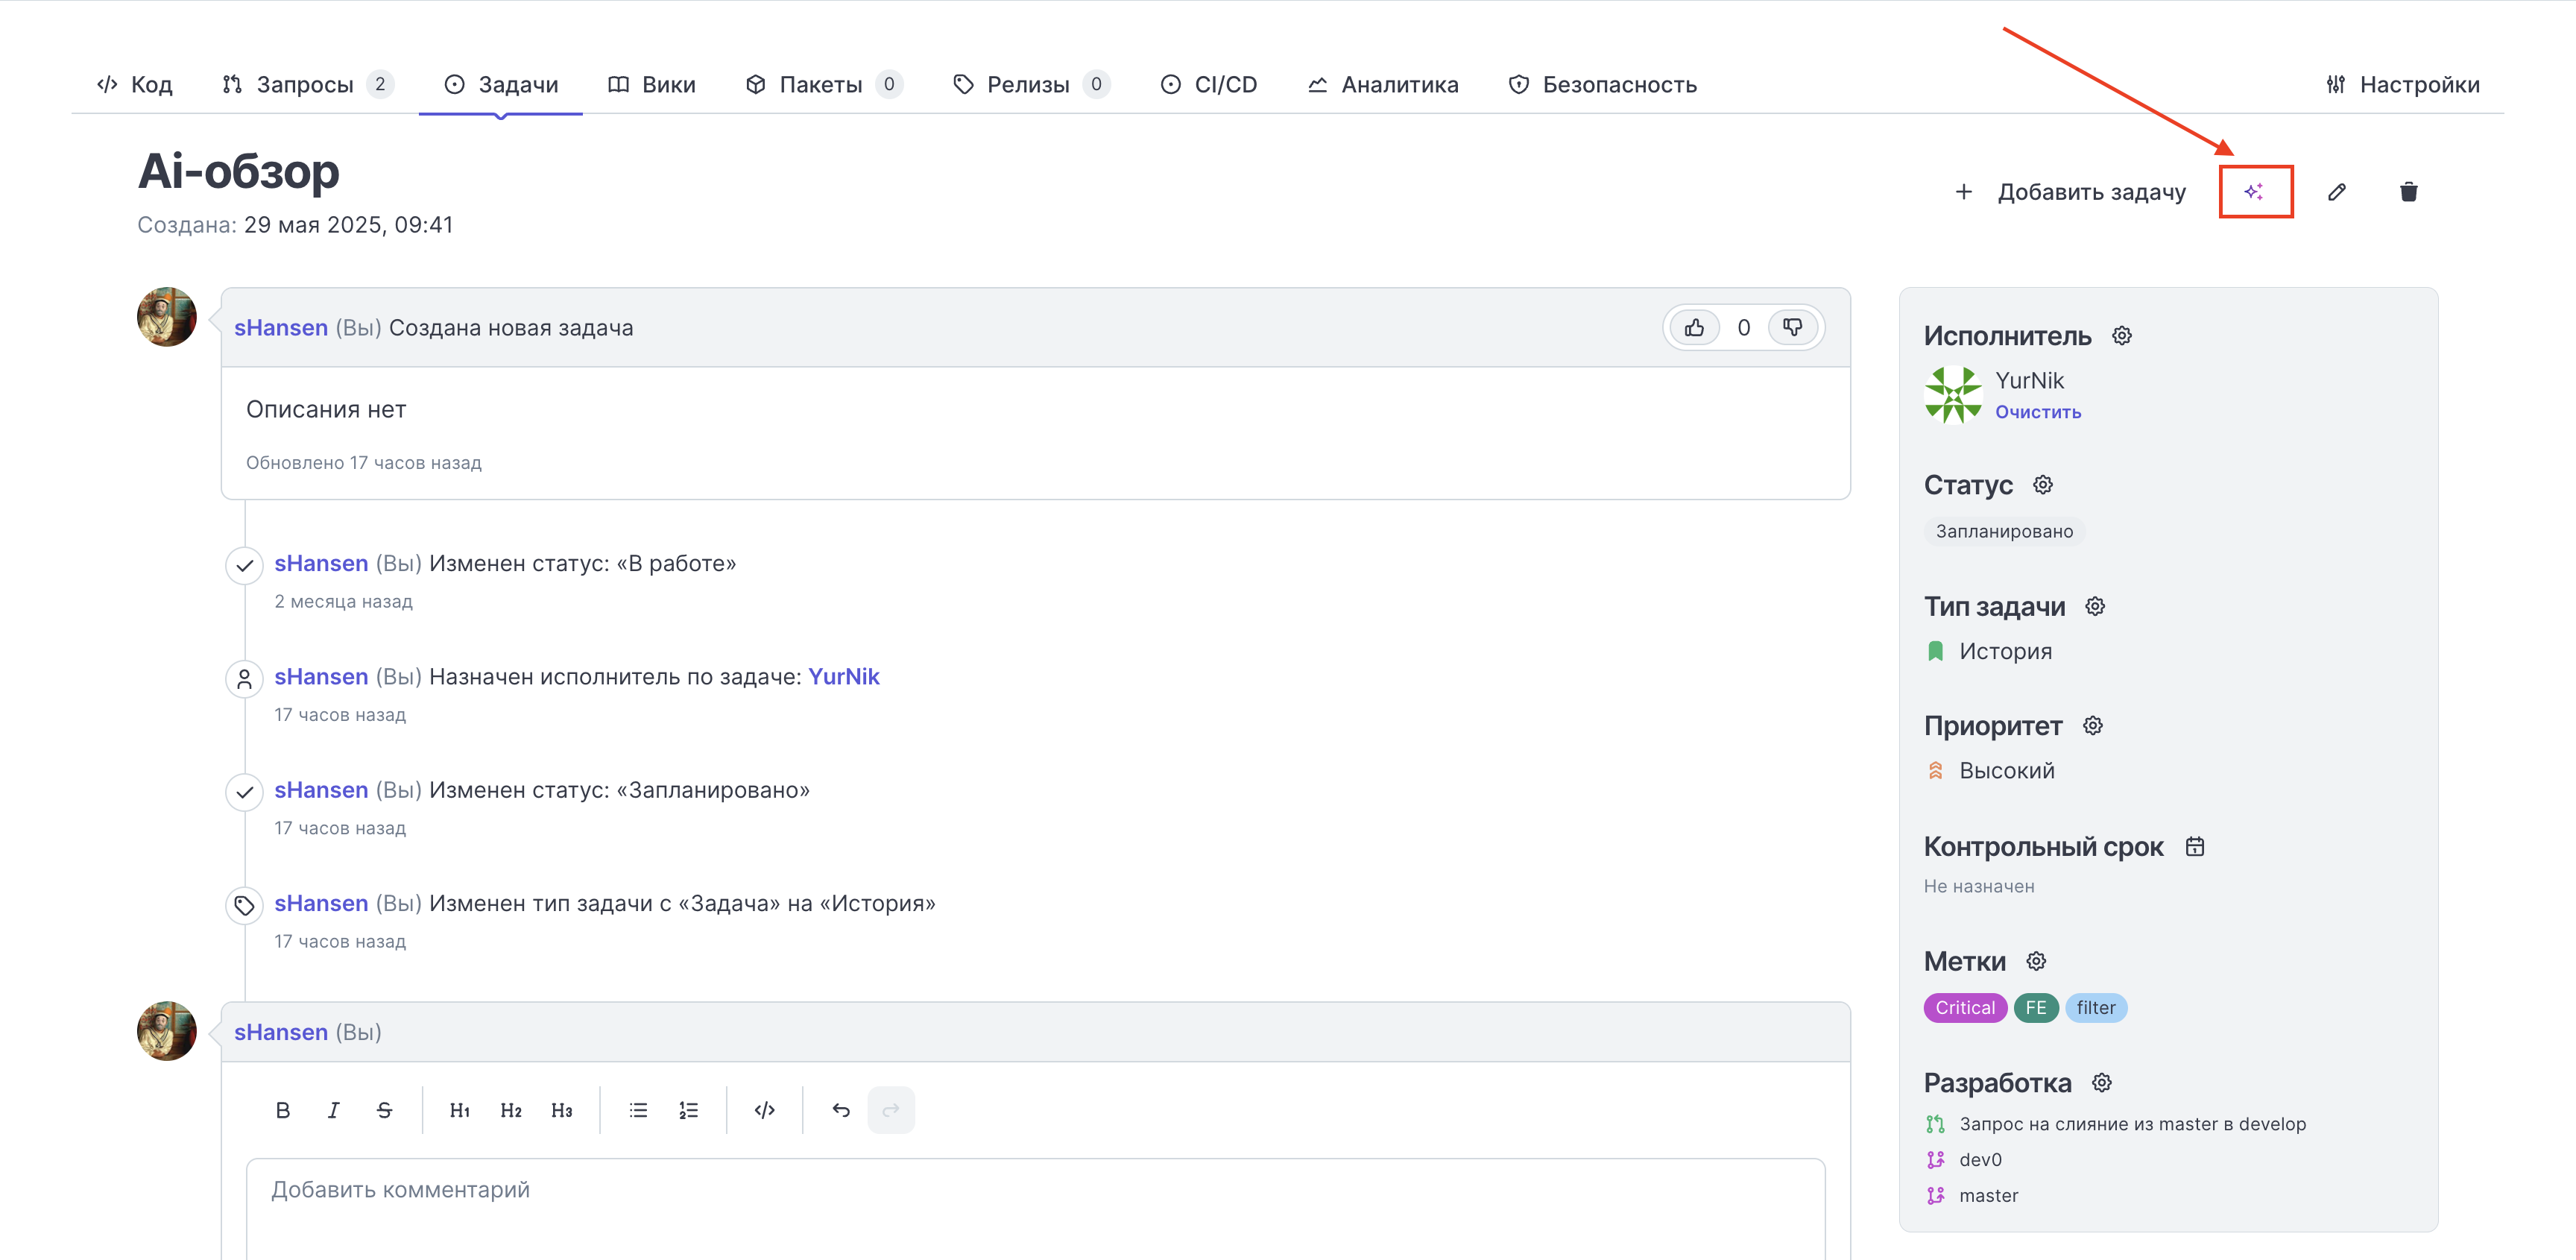Click the pencil edit icon
Image resolution: width=2576 pixels, height=1260 pixels.
click(x=2337, y=191)
